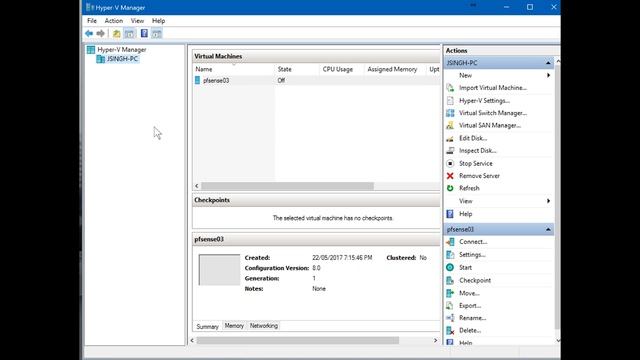The height and width of the screenshot is (360, 640).
Task: Click the Edit Disk... action text
Action: point(473,138)
